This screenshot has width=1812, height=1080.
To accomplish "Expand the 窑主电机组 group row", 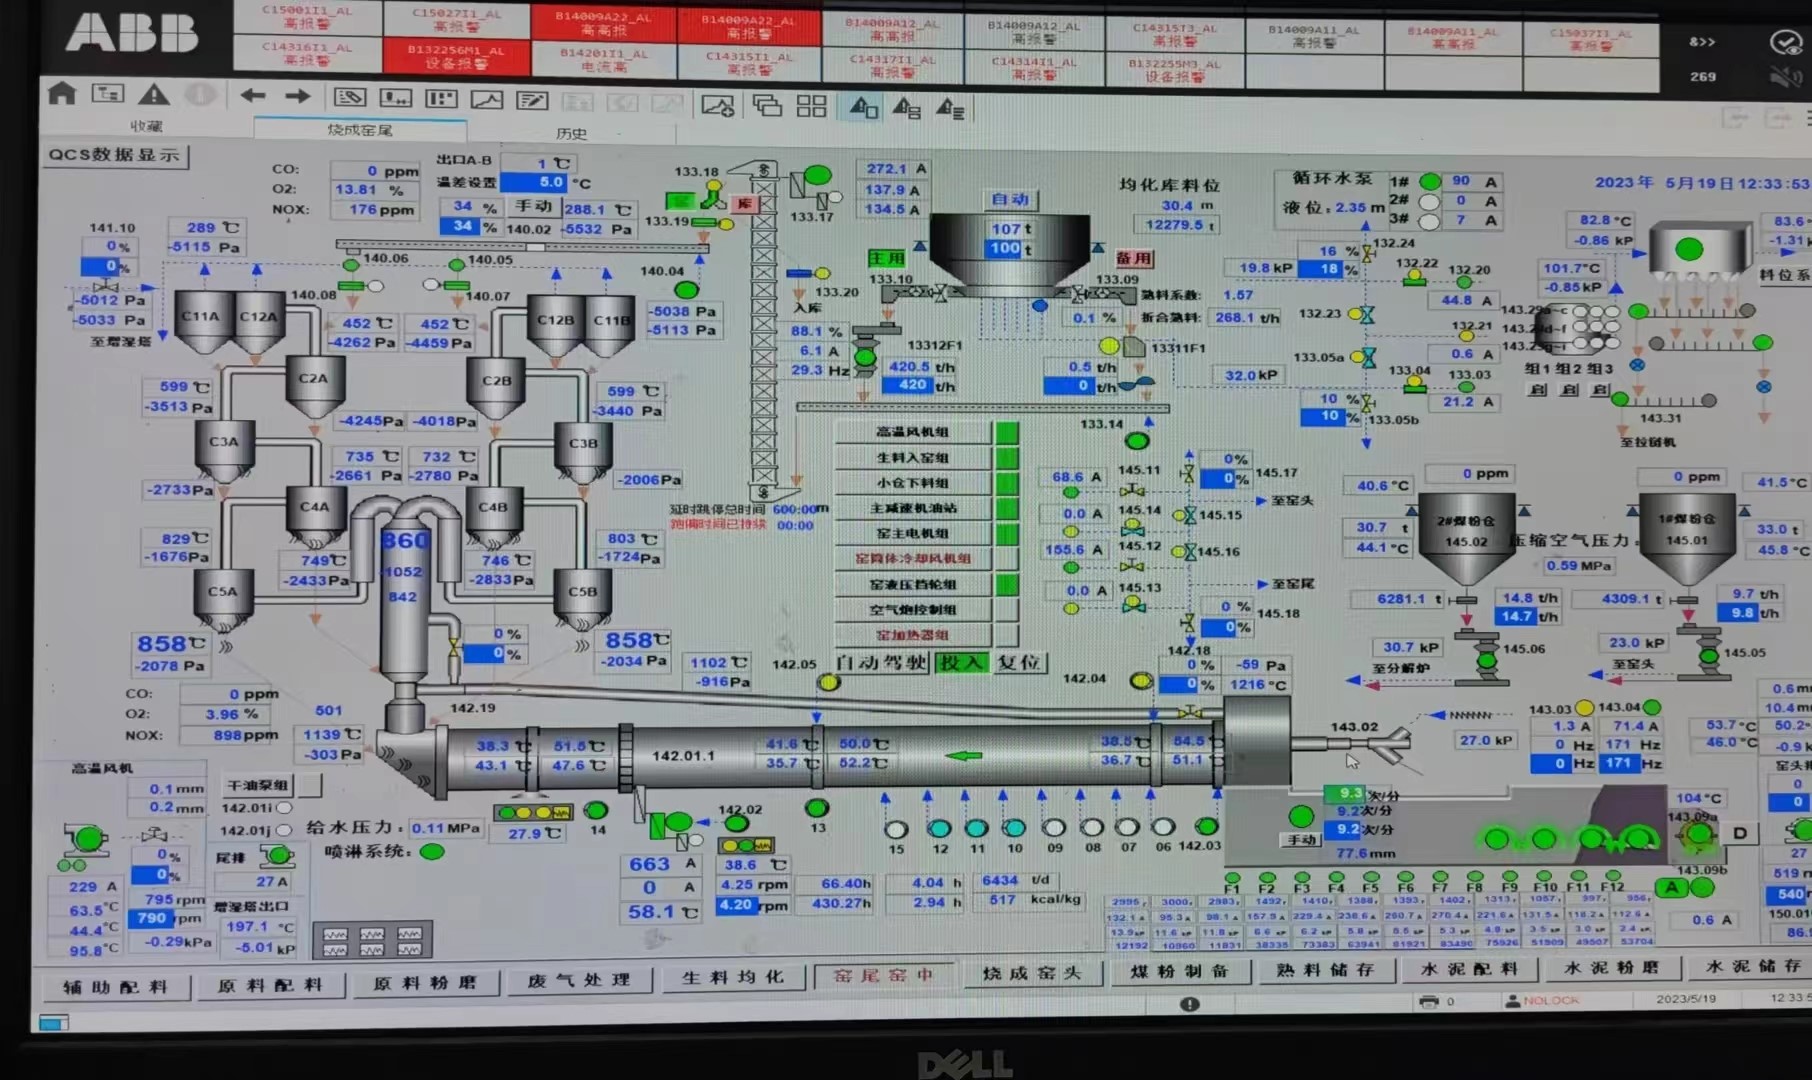I will (912, 534).
